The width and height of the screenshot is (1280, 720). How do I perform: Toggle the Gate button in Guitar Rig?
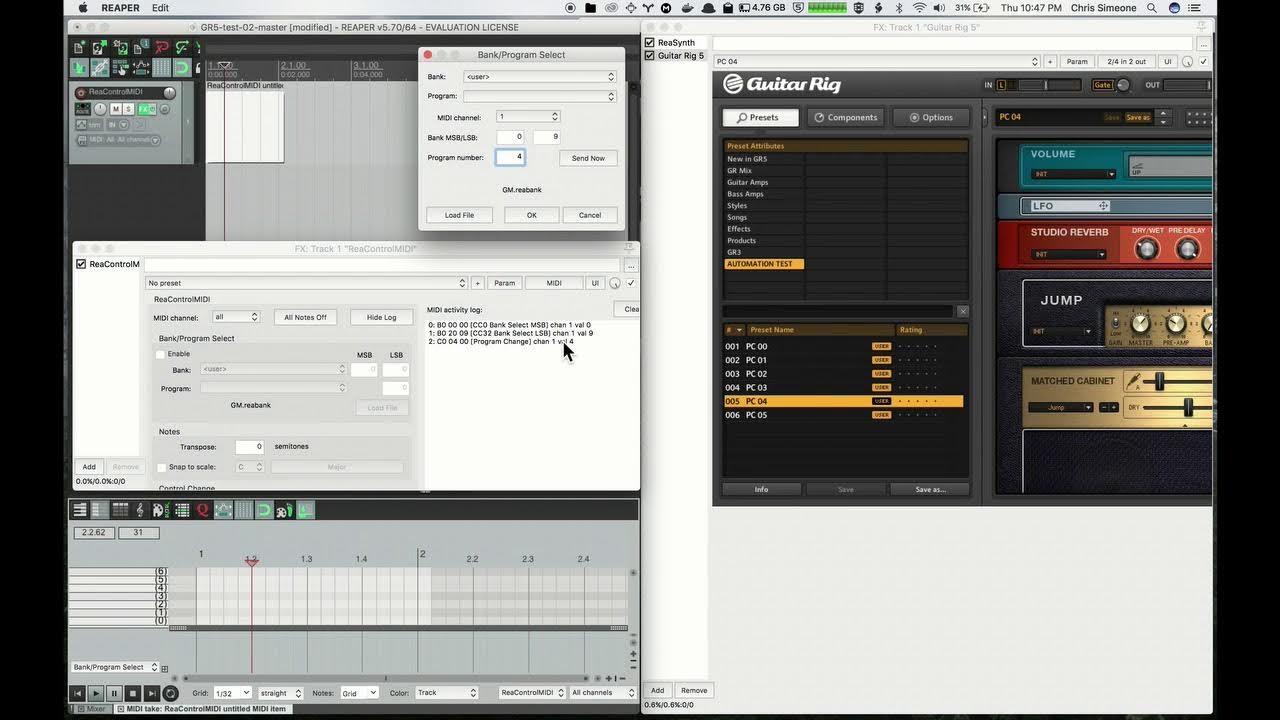1102,85
